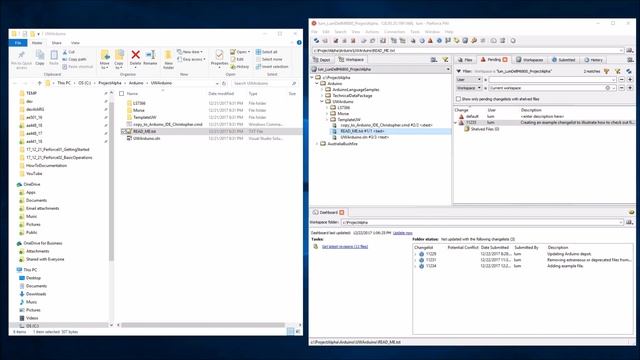
Task: Click the Explorer help question mark icon
Action: click(x=299, y=42)
